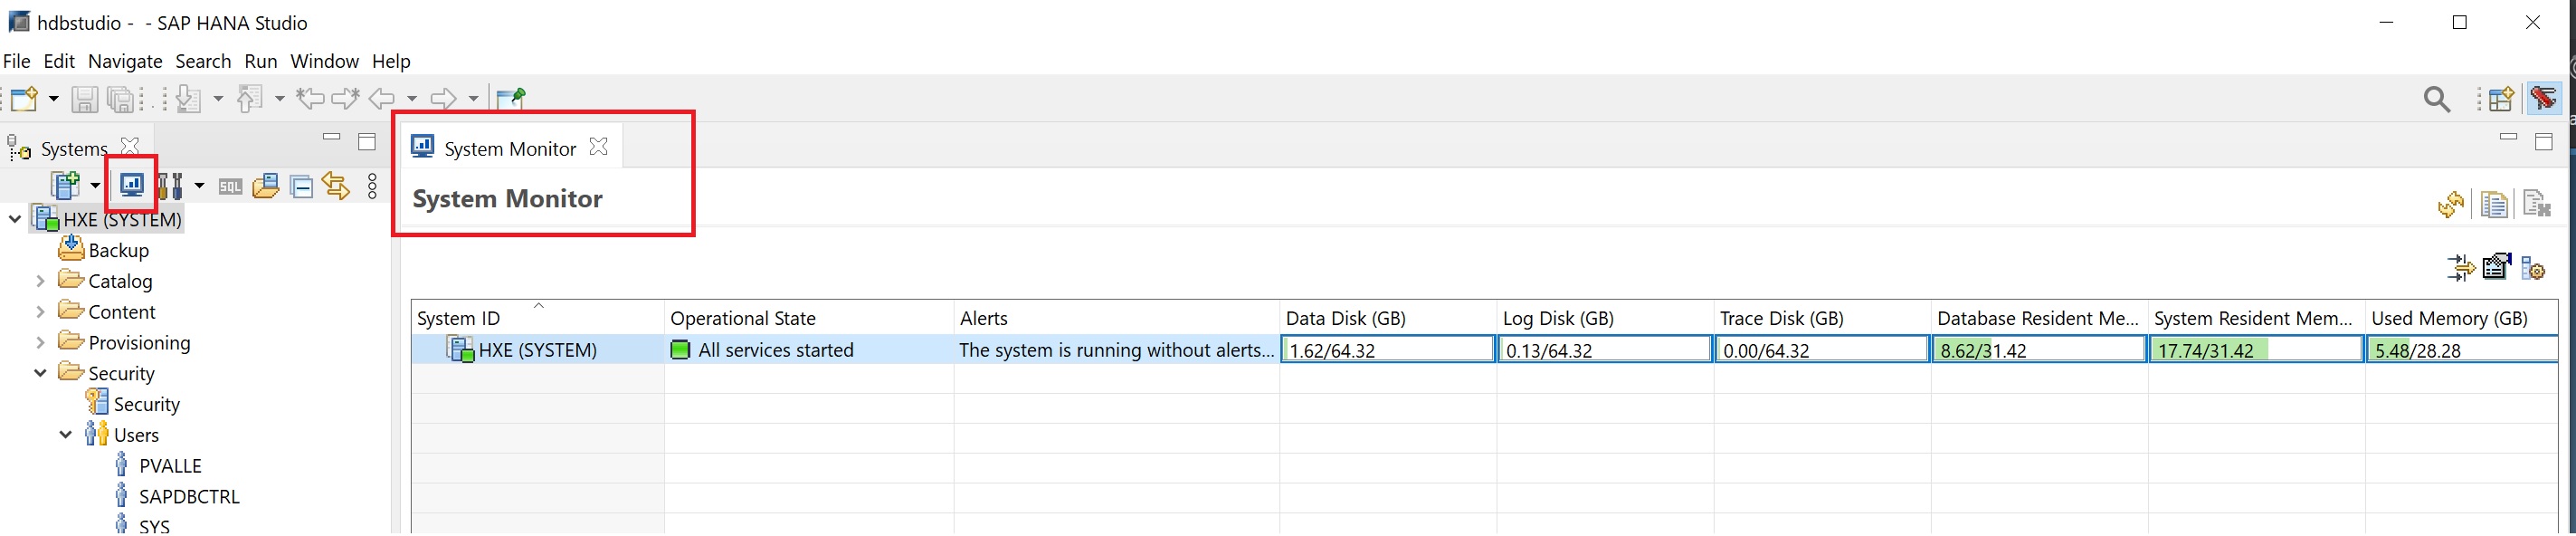Image resolution: width=2576 pixels, height=536 pixels.
Task: Click Collapse All in Systems panel
Action: 301,187
